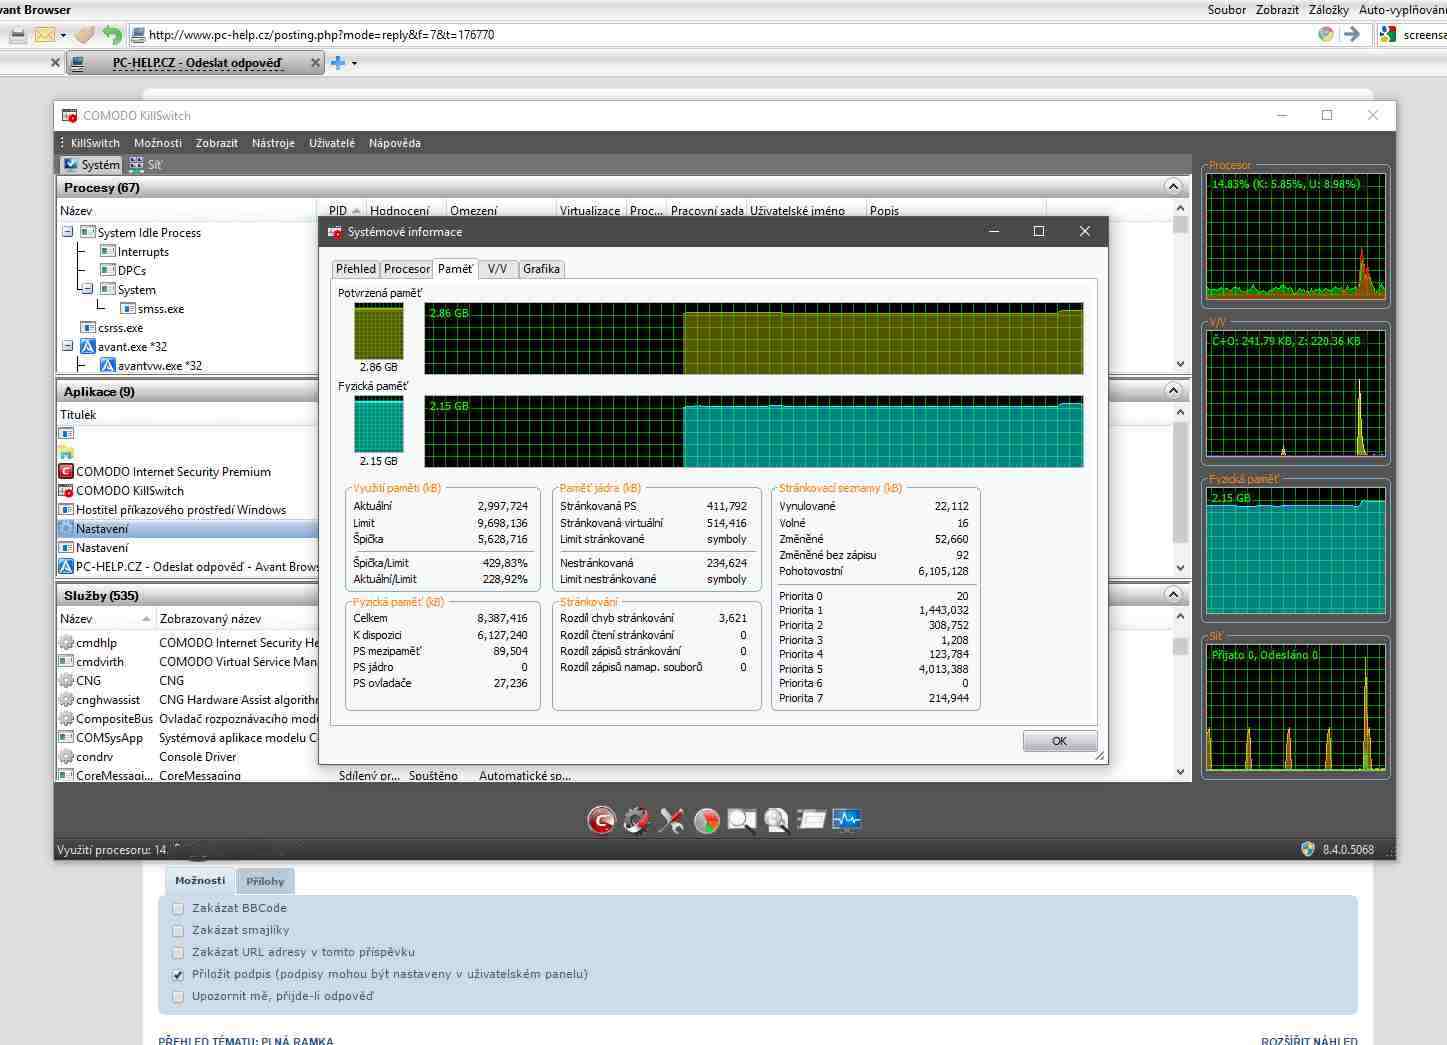Open the Přílohy tab on forum page
1447x1045 pixels.
pyautogui.click(x=265, y=881)
